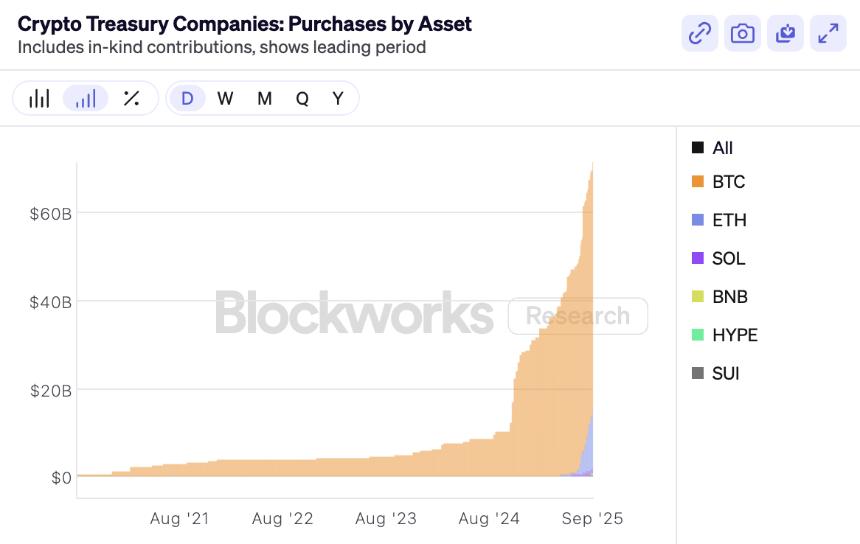The height and width of the screenshot is (544, 860).
Task: Expand the chart to fullscreen
Action: [828, 33]
